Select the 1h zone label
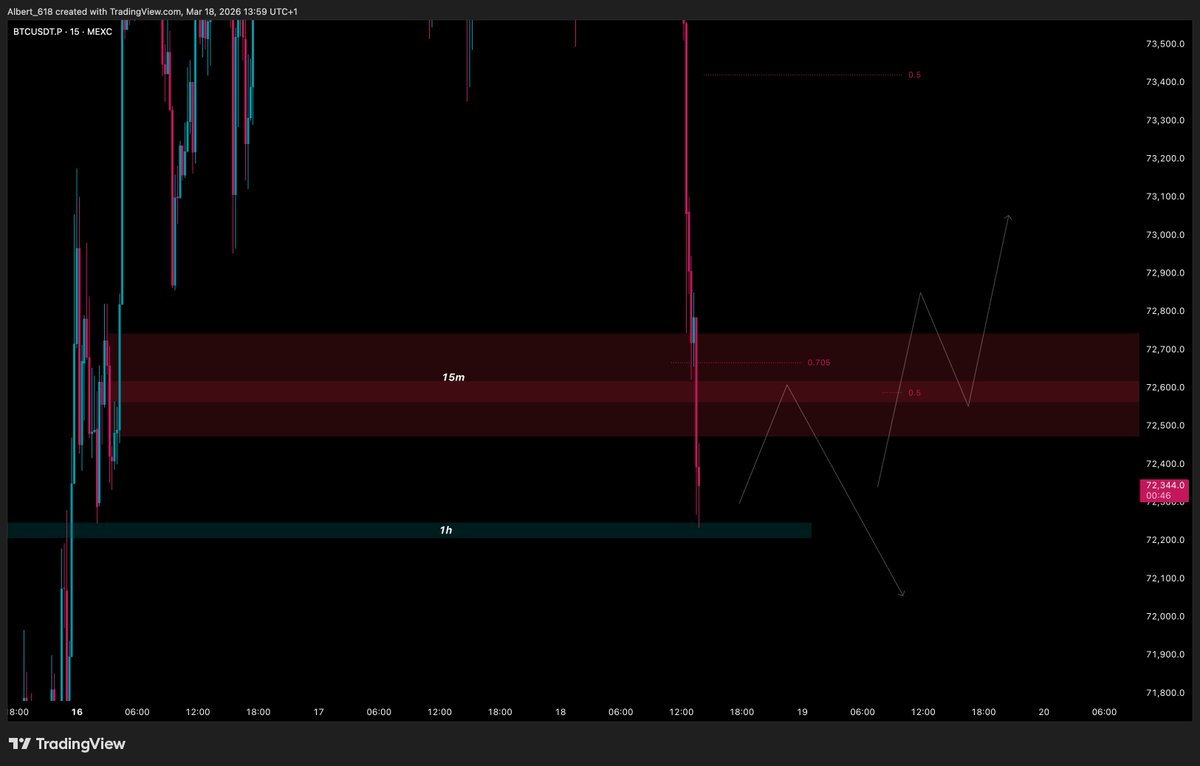 445,530
